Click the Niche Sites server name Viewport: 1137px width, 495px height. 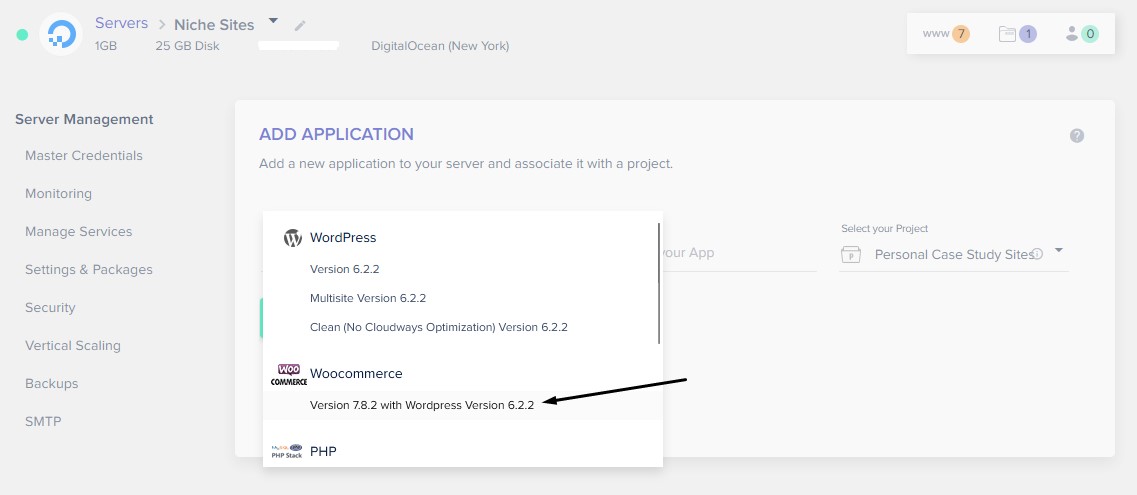click(214, 25)
